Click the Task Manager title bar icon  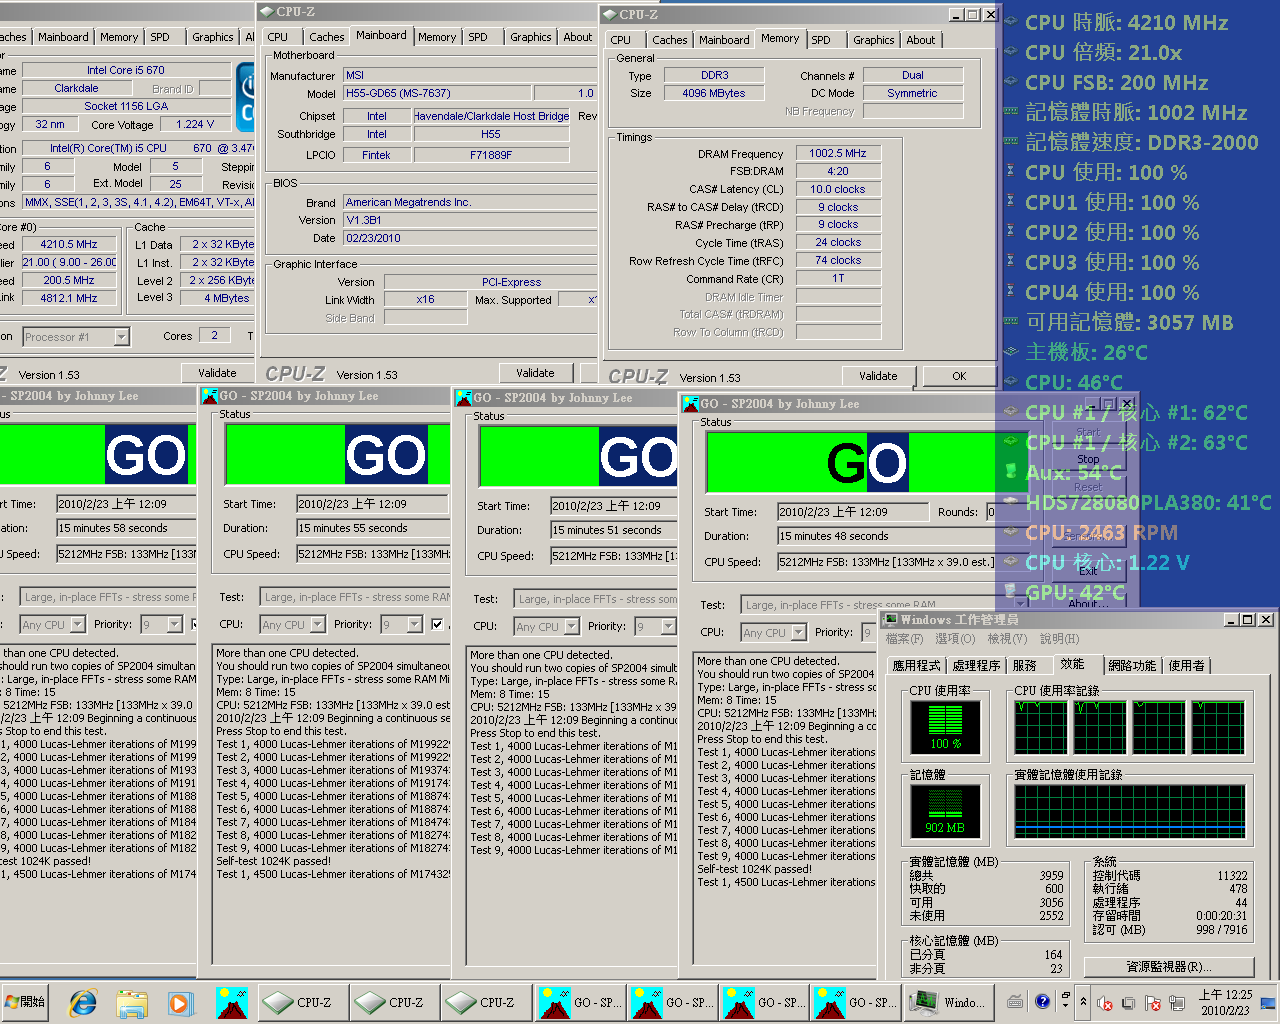tap(890, 619)
